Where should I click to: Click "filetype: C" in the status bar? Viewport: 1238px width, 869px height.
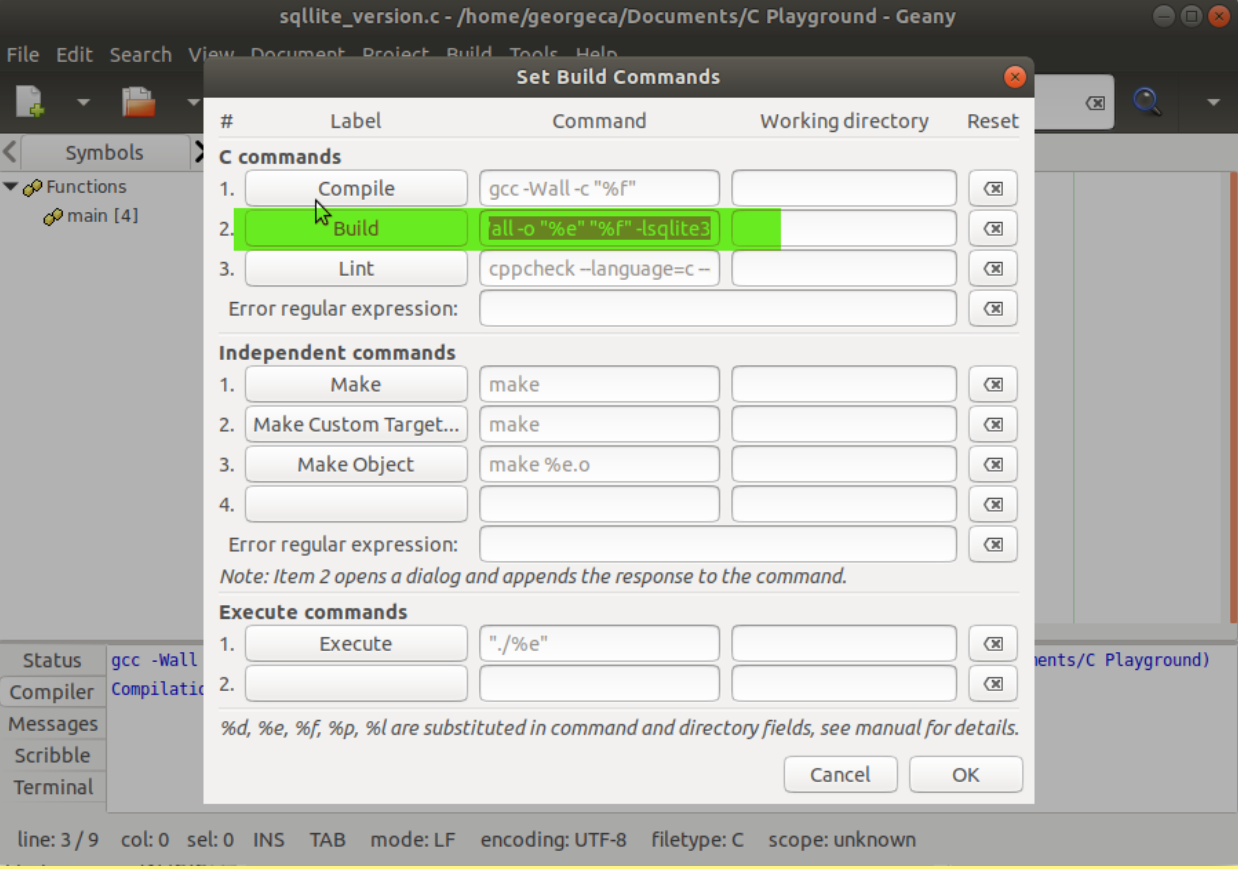697,840
